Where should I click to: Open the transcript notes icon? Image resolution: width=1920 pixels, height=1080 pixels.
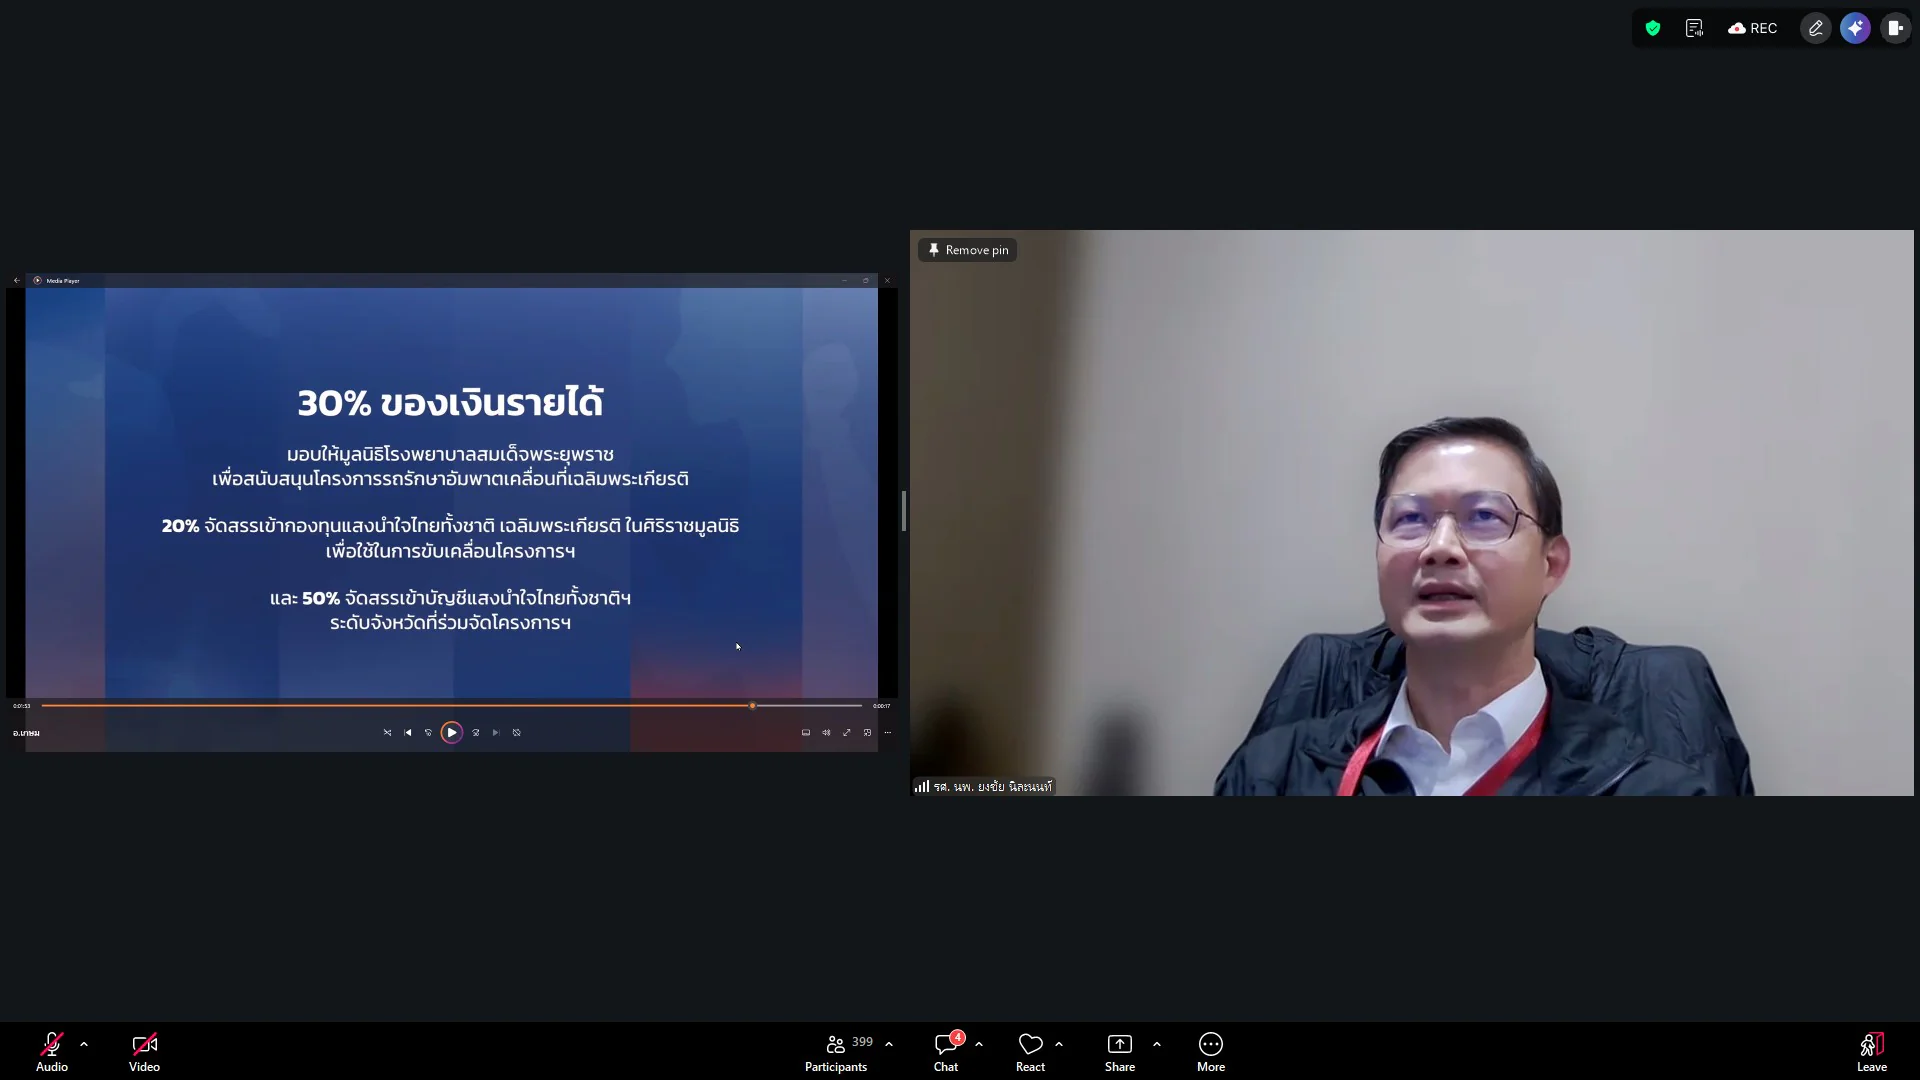[x=1694, y=28]
